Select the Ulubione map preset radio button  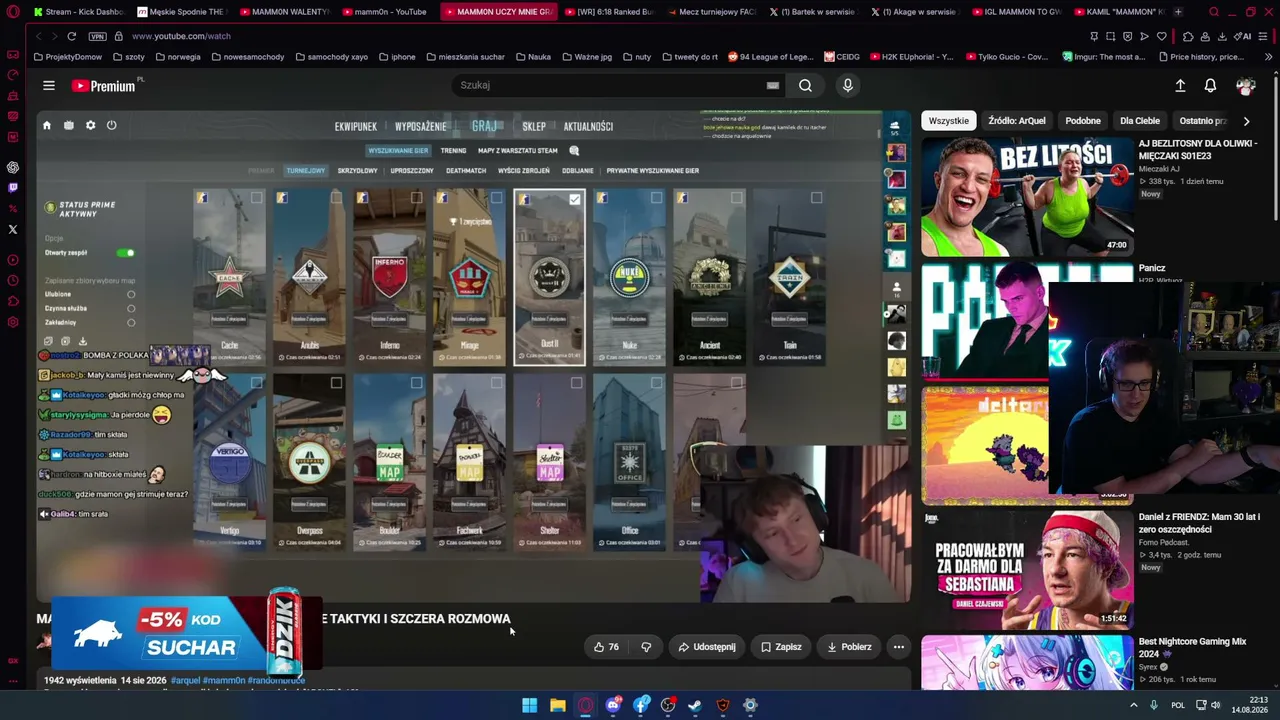131,294
